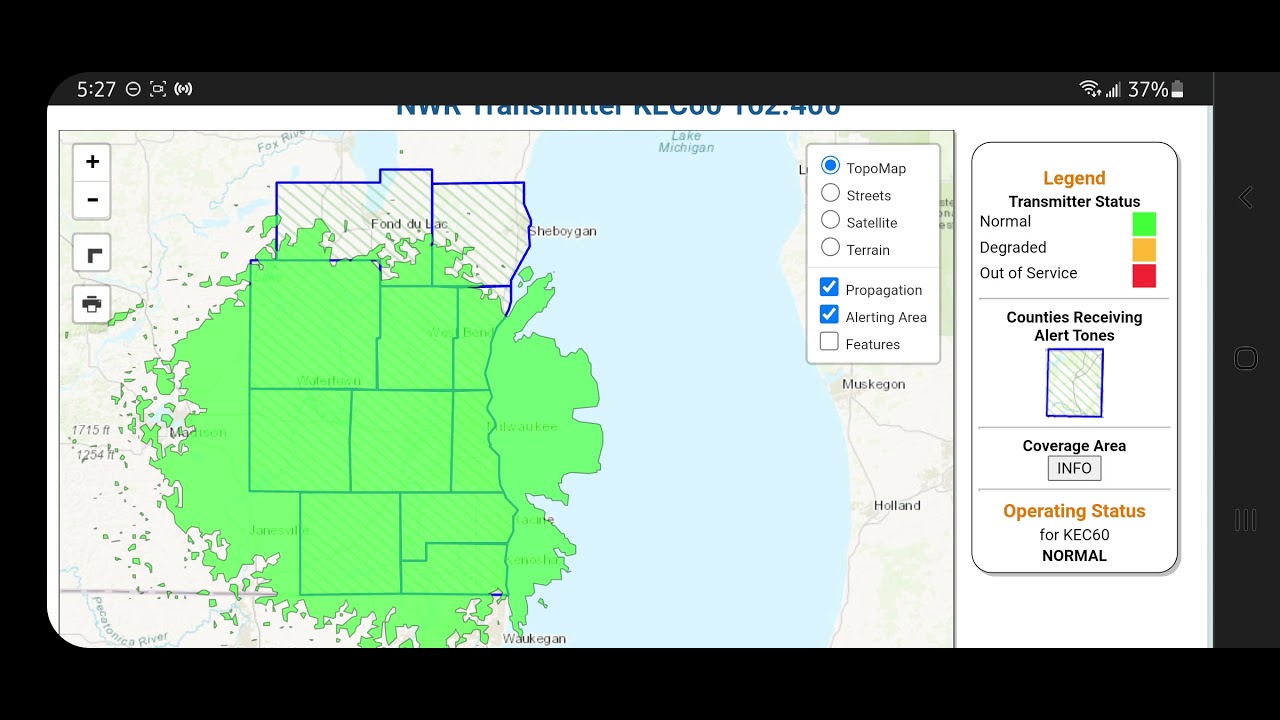Click the Muskegon map label
The image size is (1280, 720).
click(x=873, y=384)
